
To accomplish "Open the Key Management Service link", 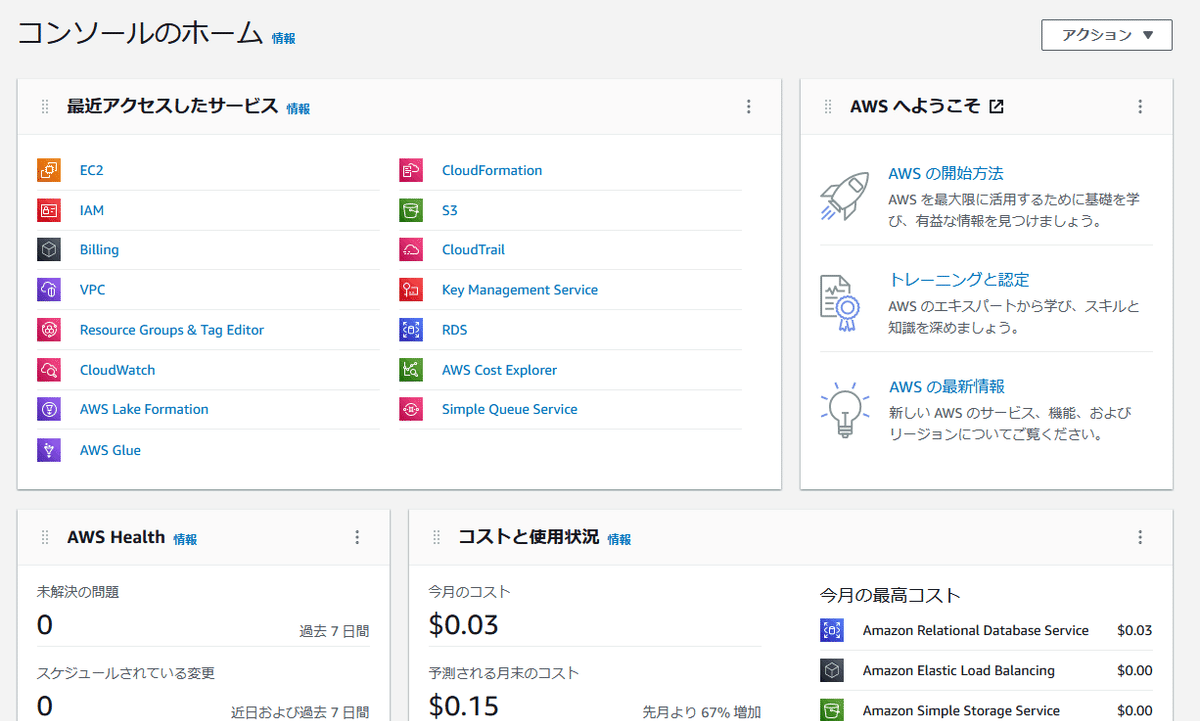I will click(520, 290).
